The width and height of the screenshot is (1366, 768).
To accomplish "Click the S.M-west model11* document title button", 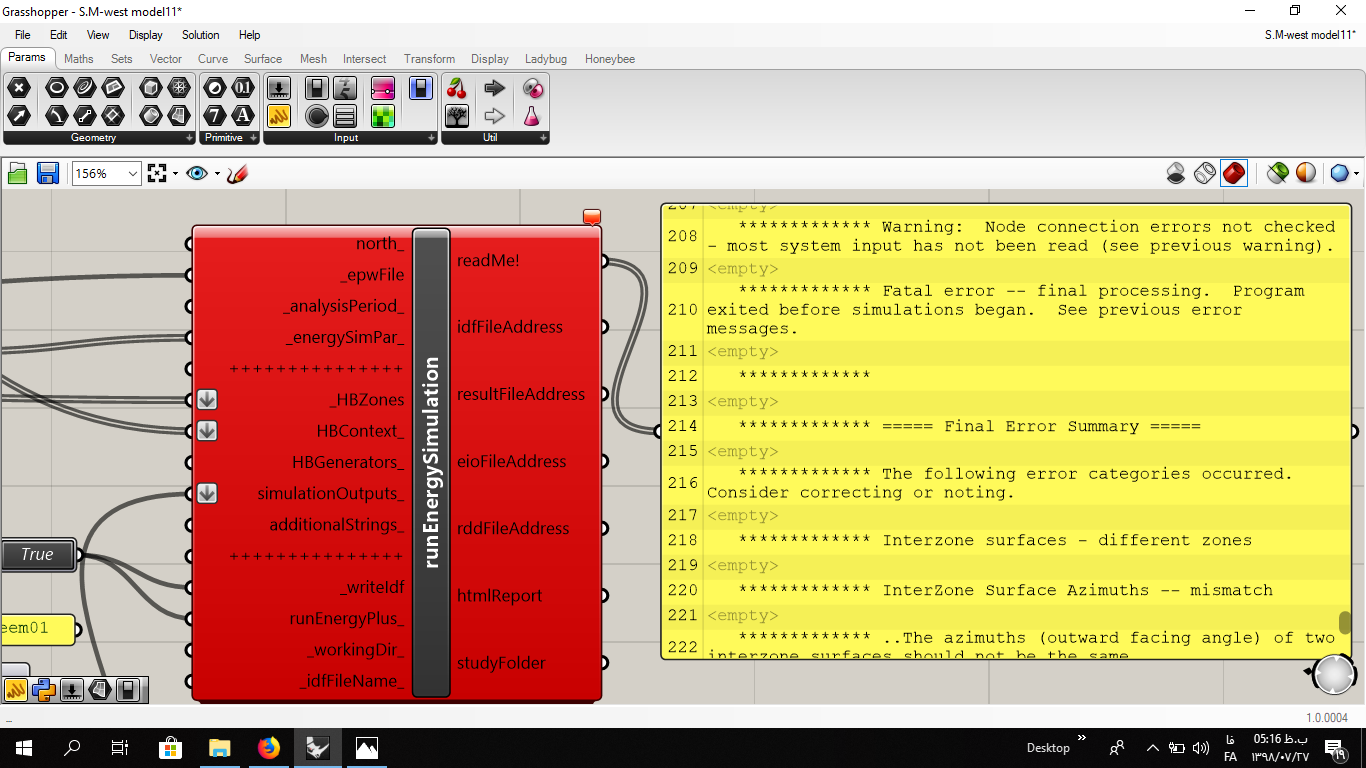I will [x=1309, y=35].
